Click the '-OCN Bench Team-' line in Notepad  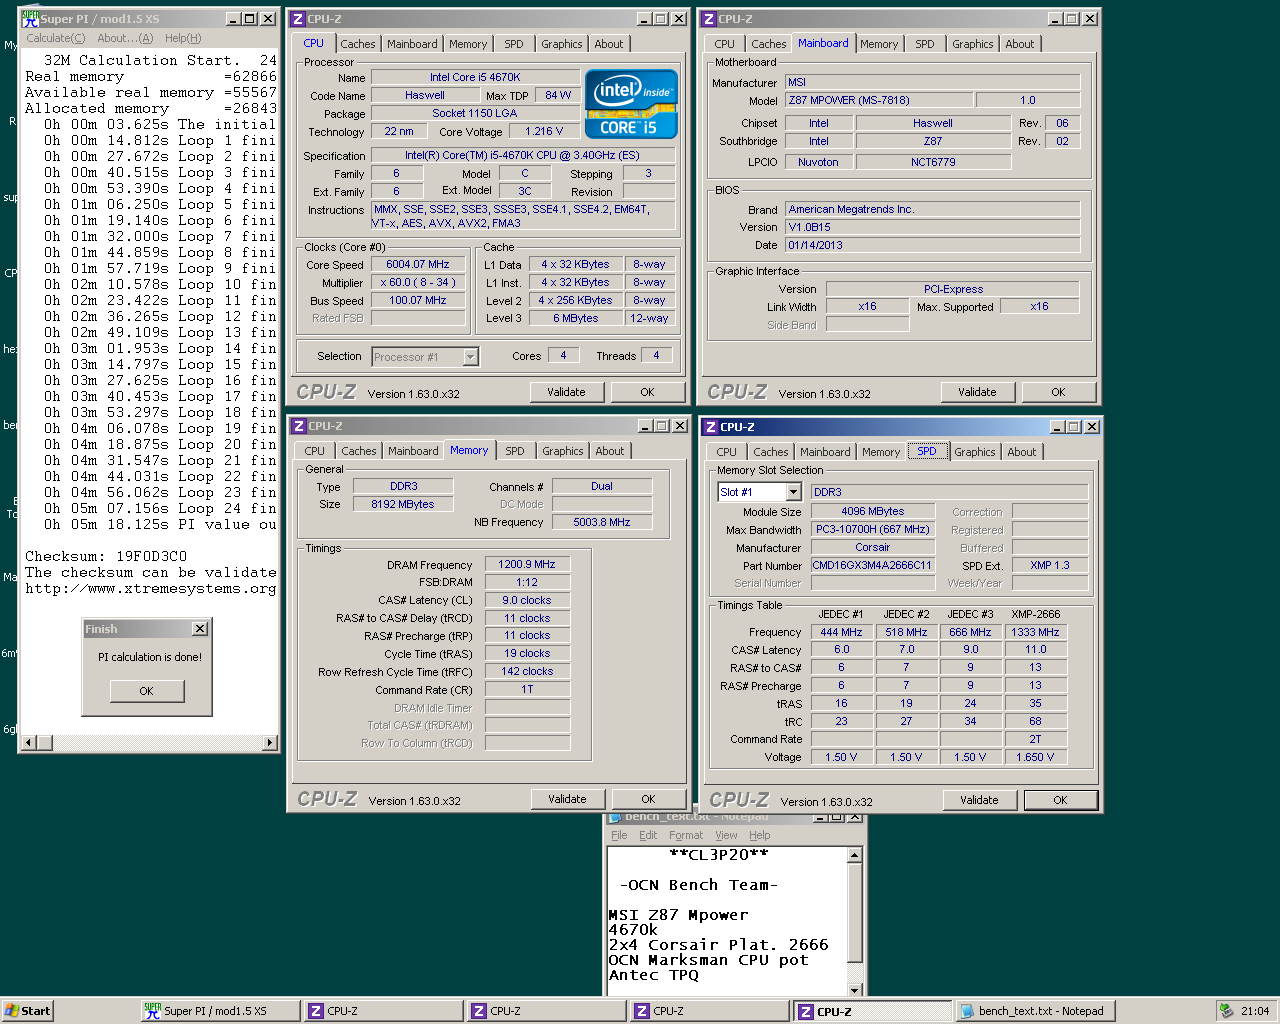[x=698, y=885]
